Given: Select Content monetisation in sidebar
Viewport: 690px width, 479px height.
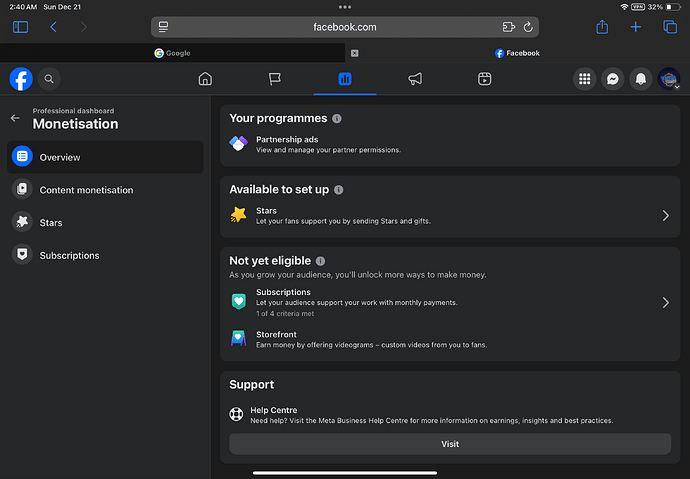Looking at the screenshot, I should click(86, 190).
